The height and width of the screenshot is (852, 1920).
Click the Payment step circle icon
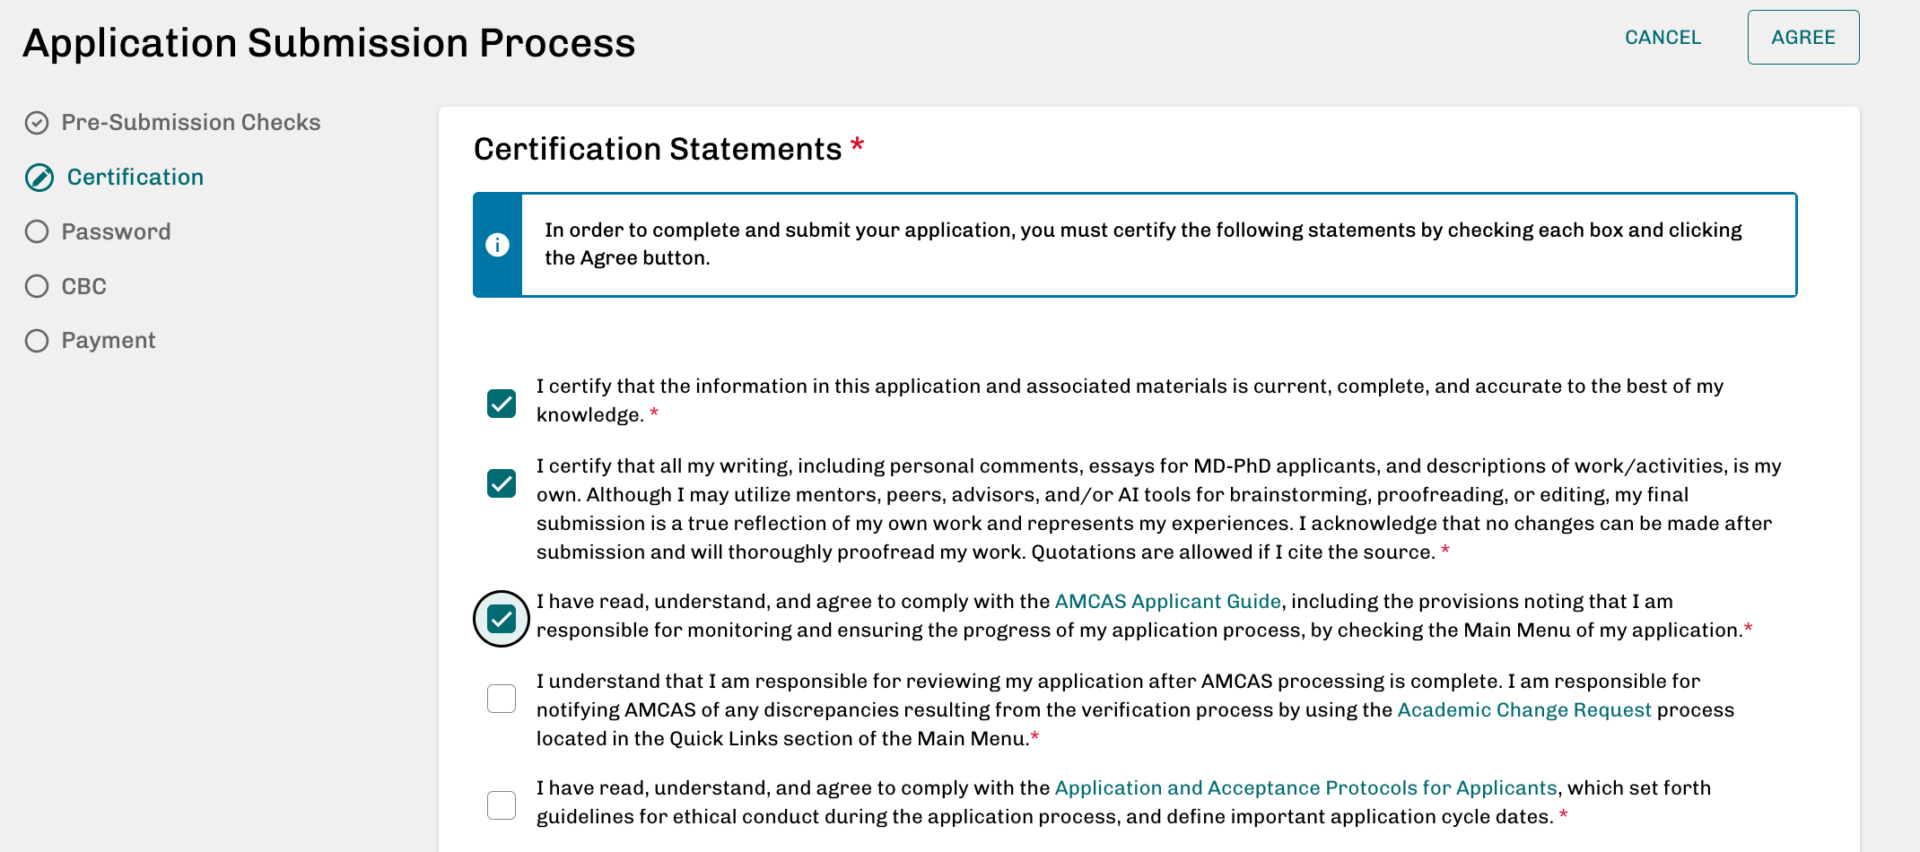tap(37, 340)
